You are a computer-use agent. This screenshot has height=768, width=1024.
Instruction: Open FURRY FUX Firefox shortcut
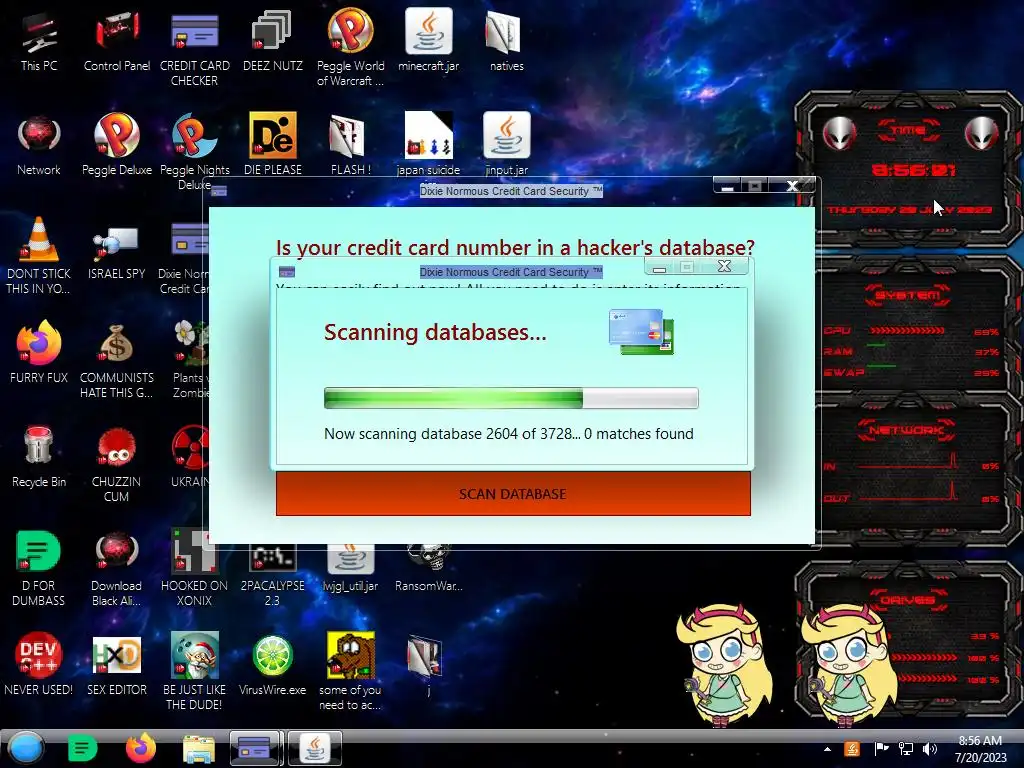tap(39, 351)
